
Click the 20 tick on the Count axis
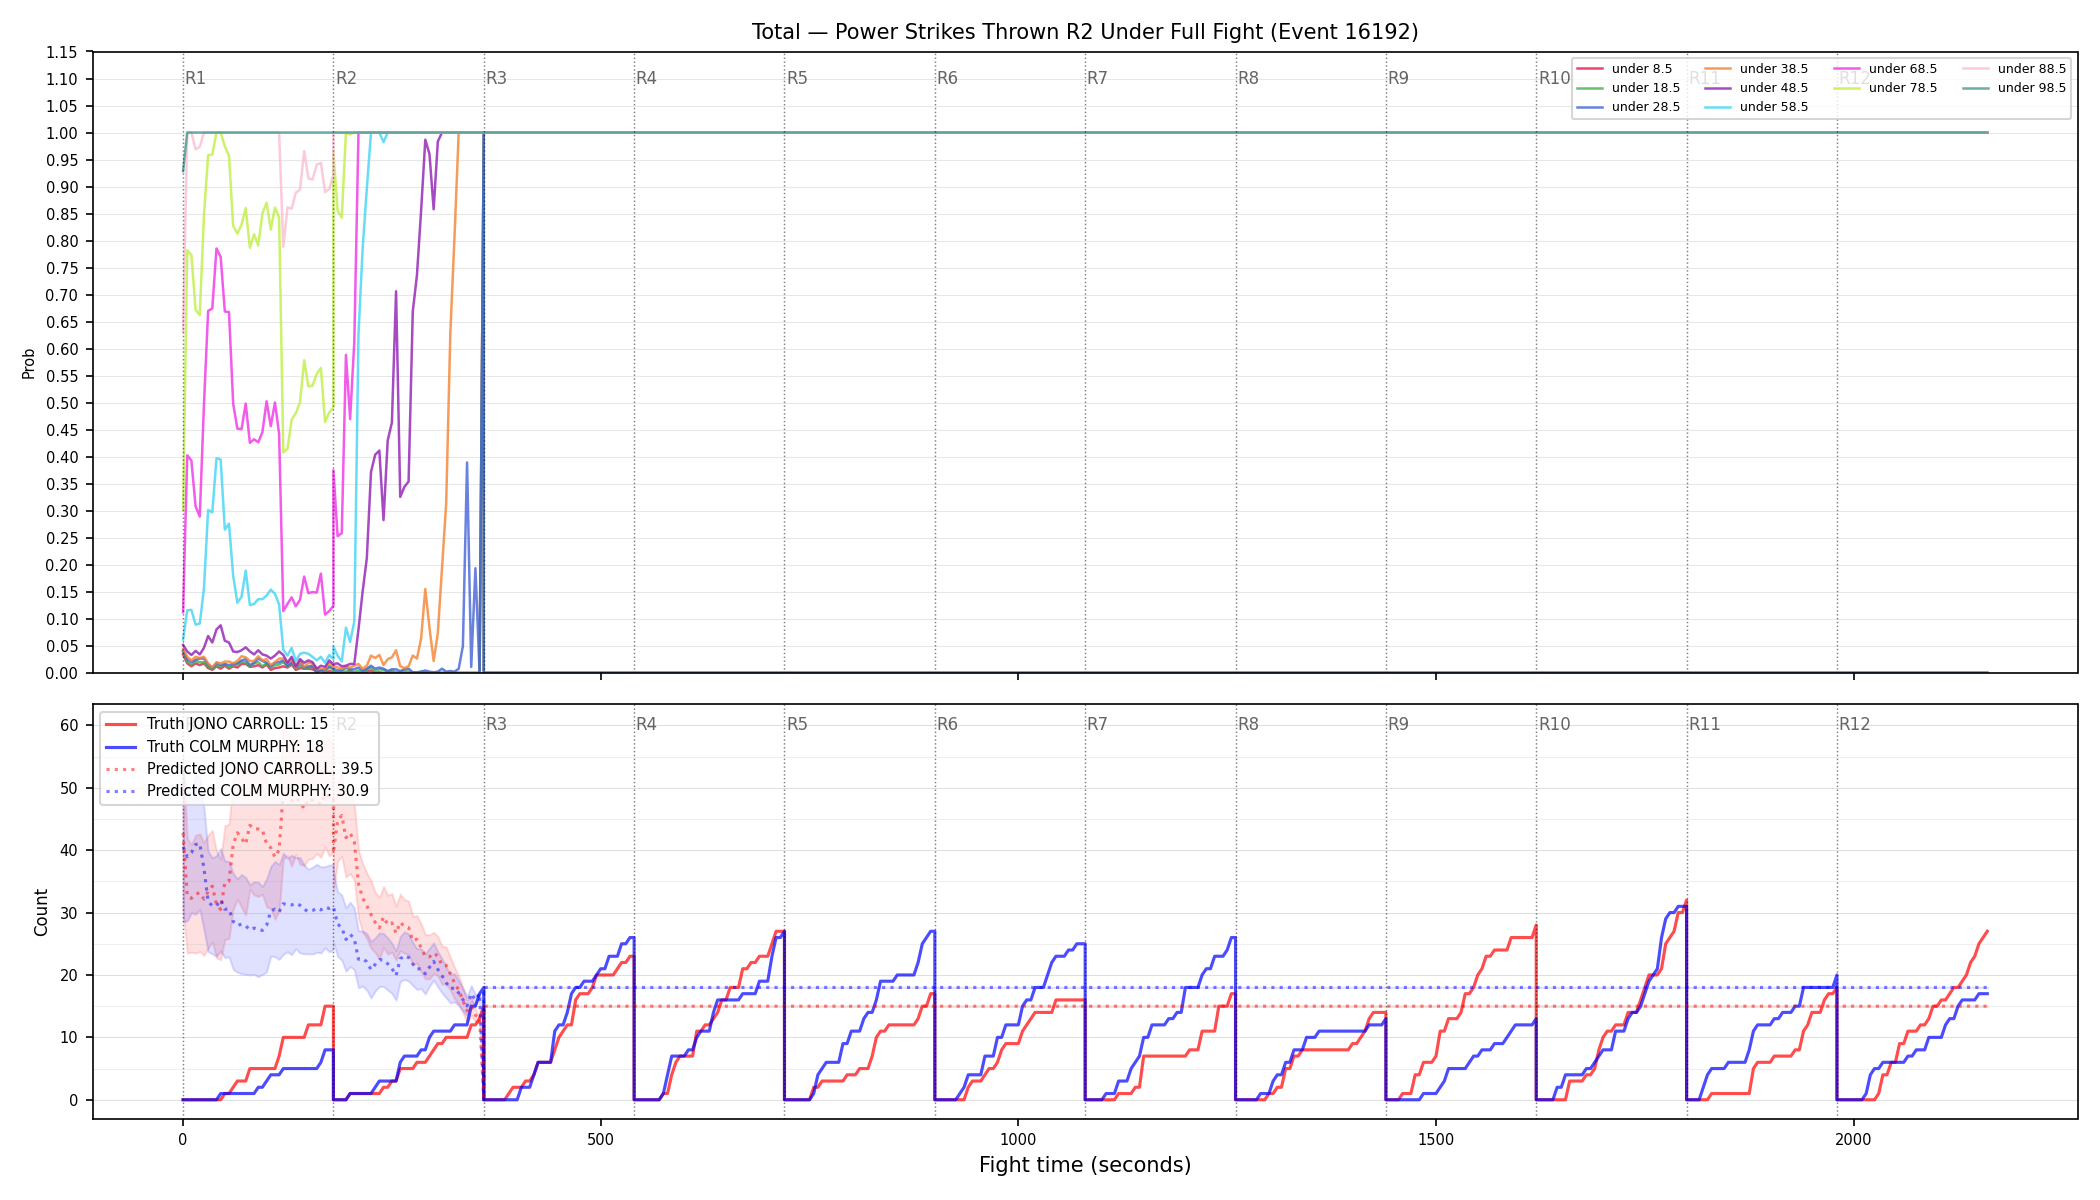pos(69,975)
